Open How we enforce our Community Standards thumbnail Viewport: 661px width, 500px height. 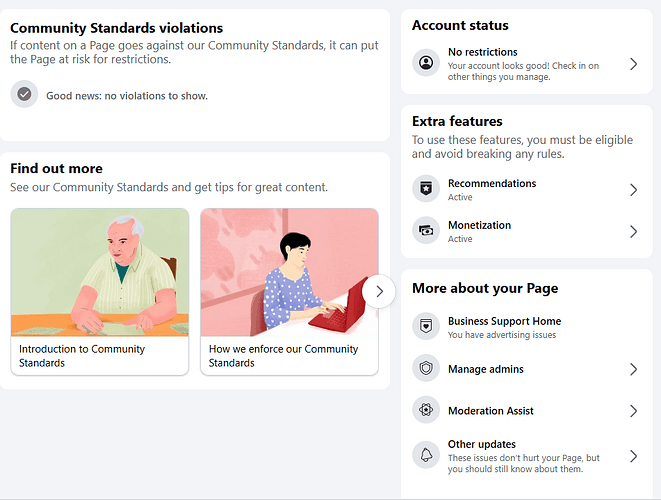click(x=289, y=272)
